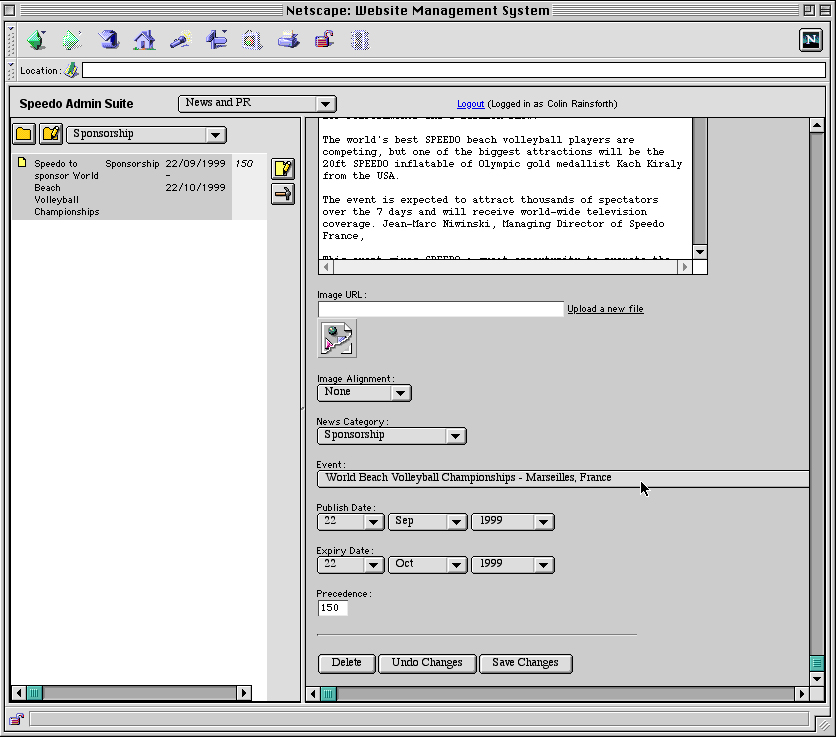The width and height of the screenshot is (836, 737).
Task: Click the yellow folder icon in left panel
Action: click(23, 134)
